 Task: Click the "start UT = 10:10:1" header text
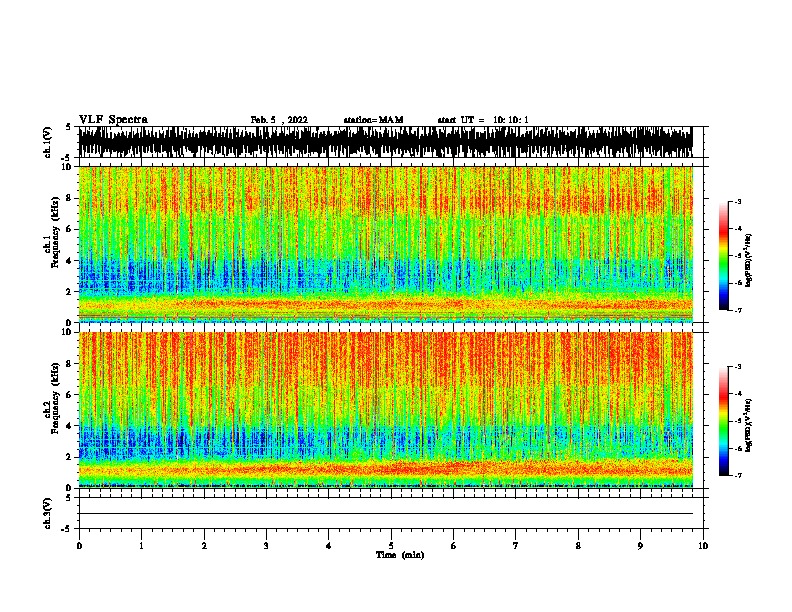[x=483, y=120]
